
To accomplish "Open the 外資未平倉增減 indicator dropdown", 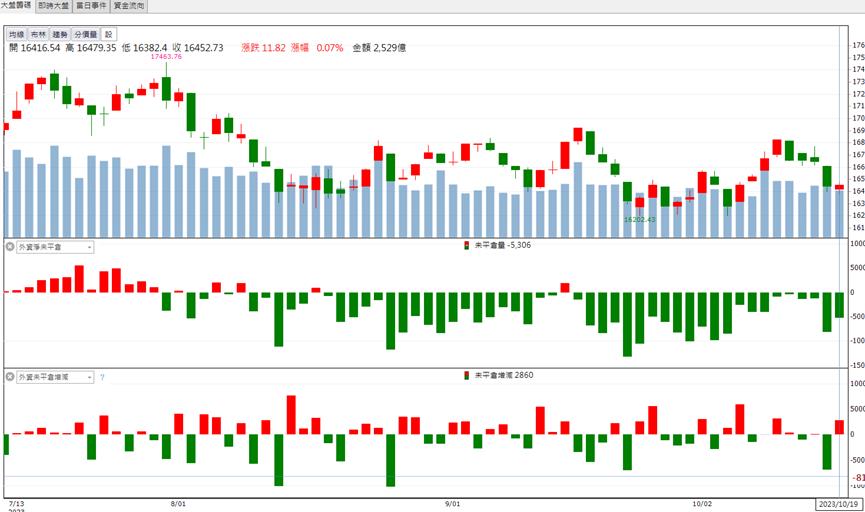I will pyautogui.click(x=55, y=377).
